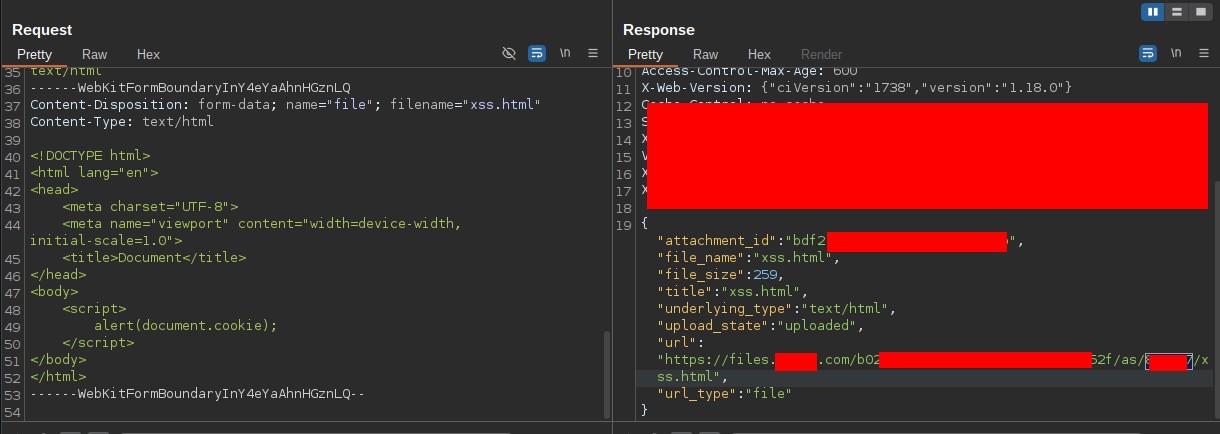Toggle line wrap in Request panel
Screen dimensions: 1220x434
pyautogui.click(x=537, y=53)
